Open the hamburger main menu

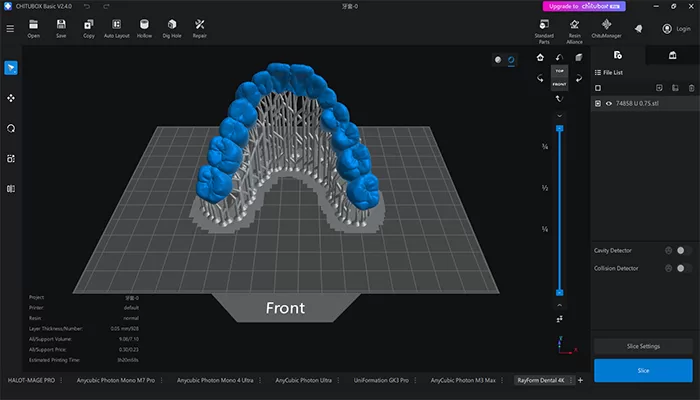point(10,29)
